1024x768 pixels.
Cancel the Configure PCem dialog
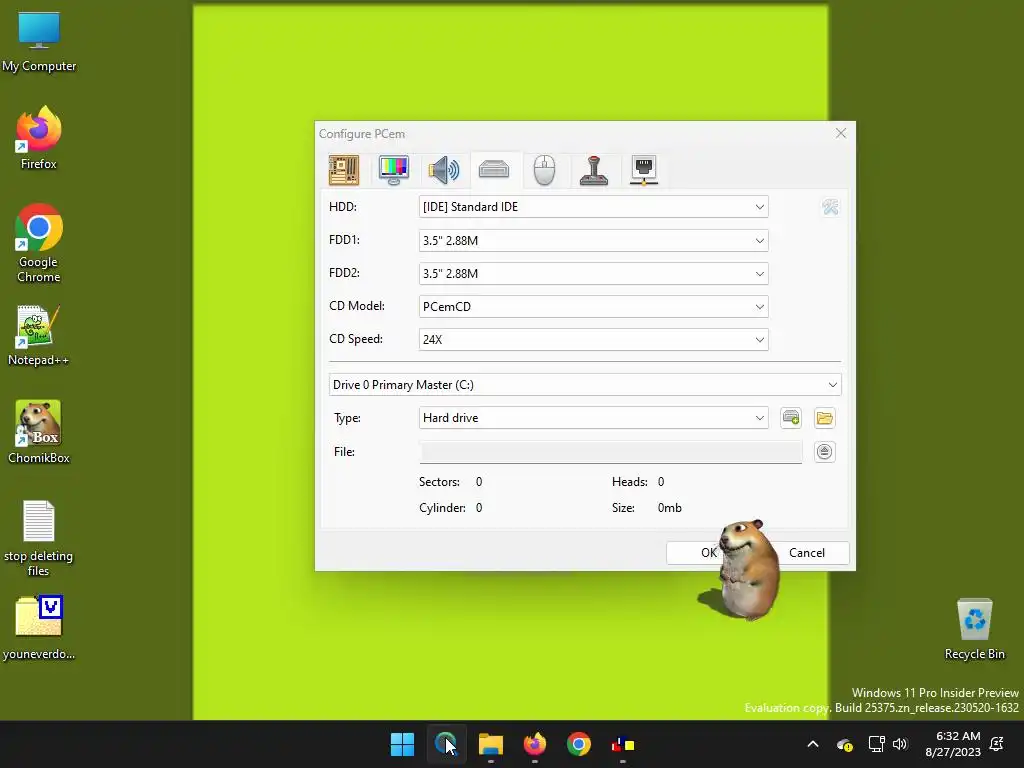coord(807,552)
